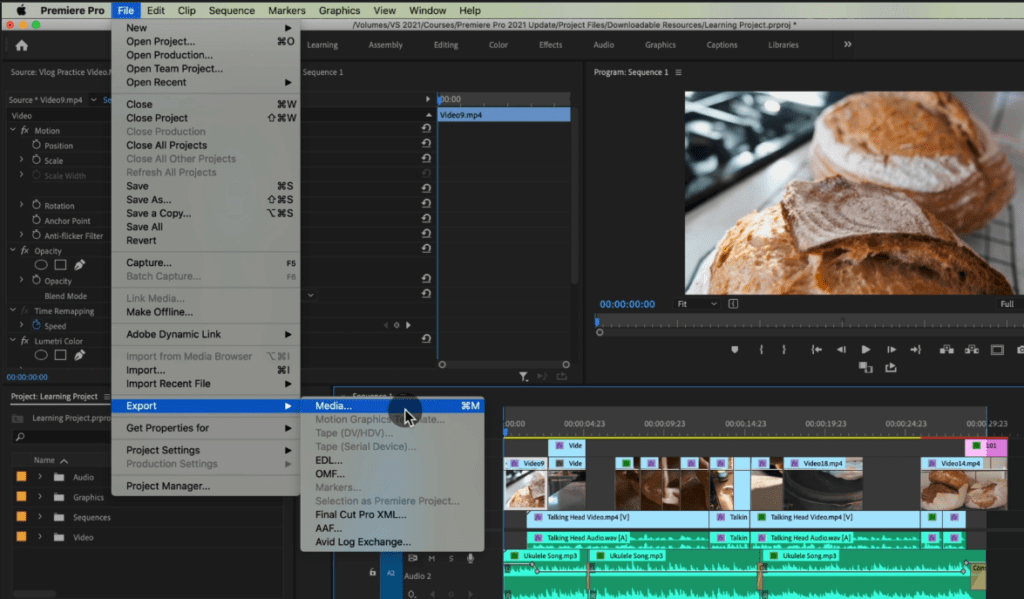Play the Program monitor sequence

pos(865,350)
